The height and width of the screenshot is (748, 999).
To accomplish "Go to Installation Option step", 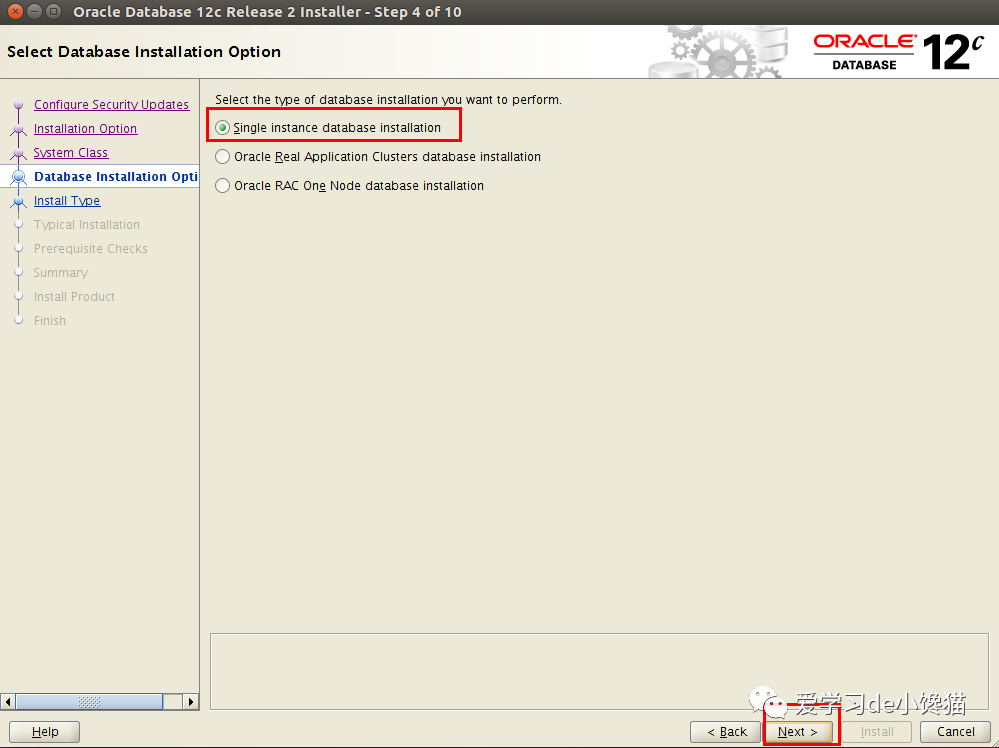I will tap(85, 129).
